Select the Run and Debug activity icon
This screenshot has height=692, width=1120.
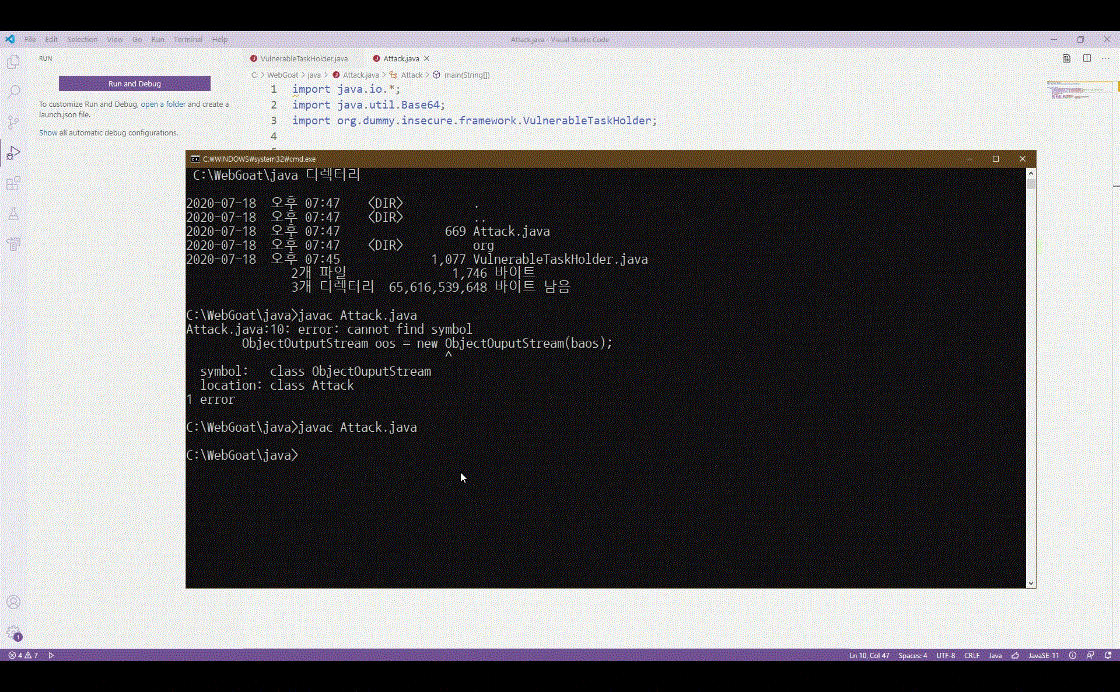(x=13, y=153)
